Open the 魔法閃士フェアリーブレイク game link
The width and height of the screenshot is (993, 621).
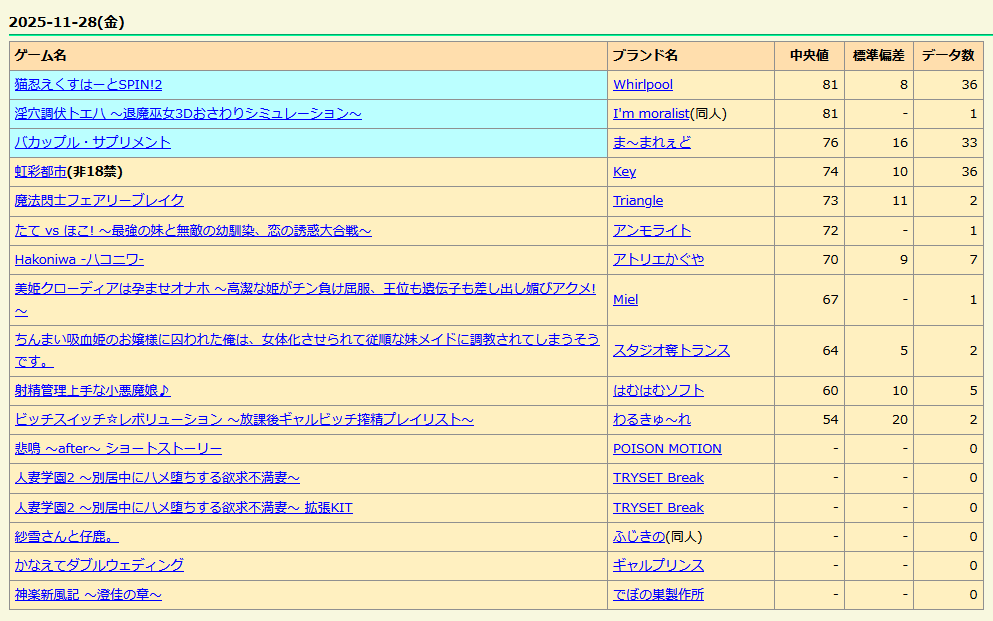tap(99, 201)
